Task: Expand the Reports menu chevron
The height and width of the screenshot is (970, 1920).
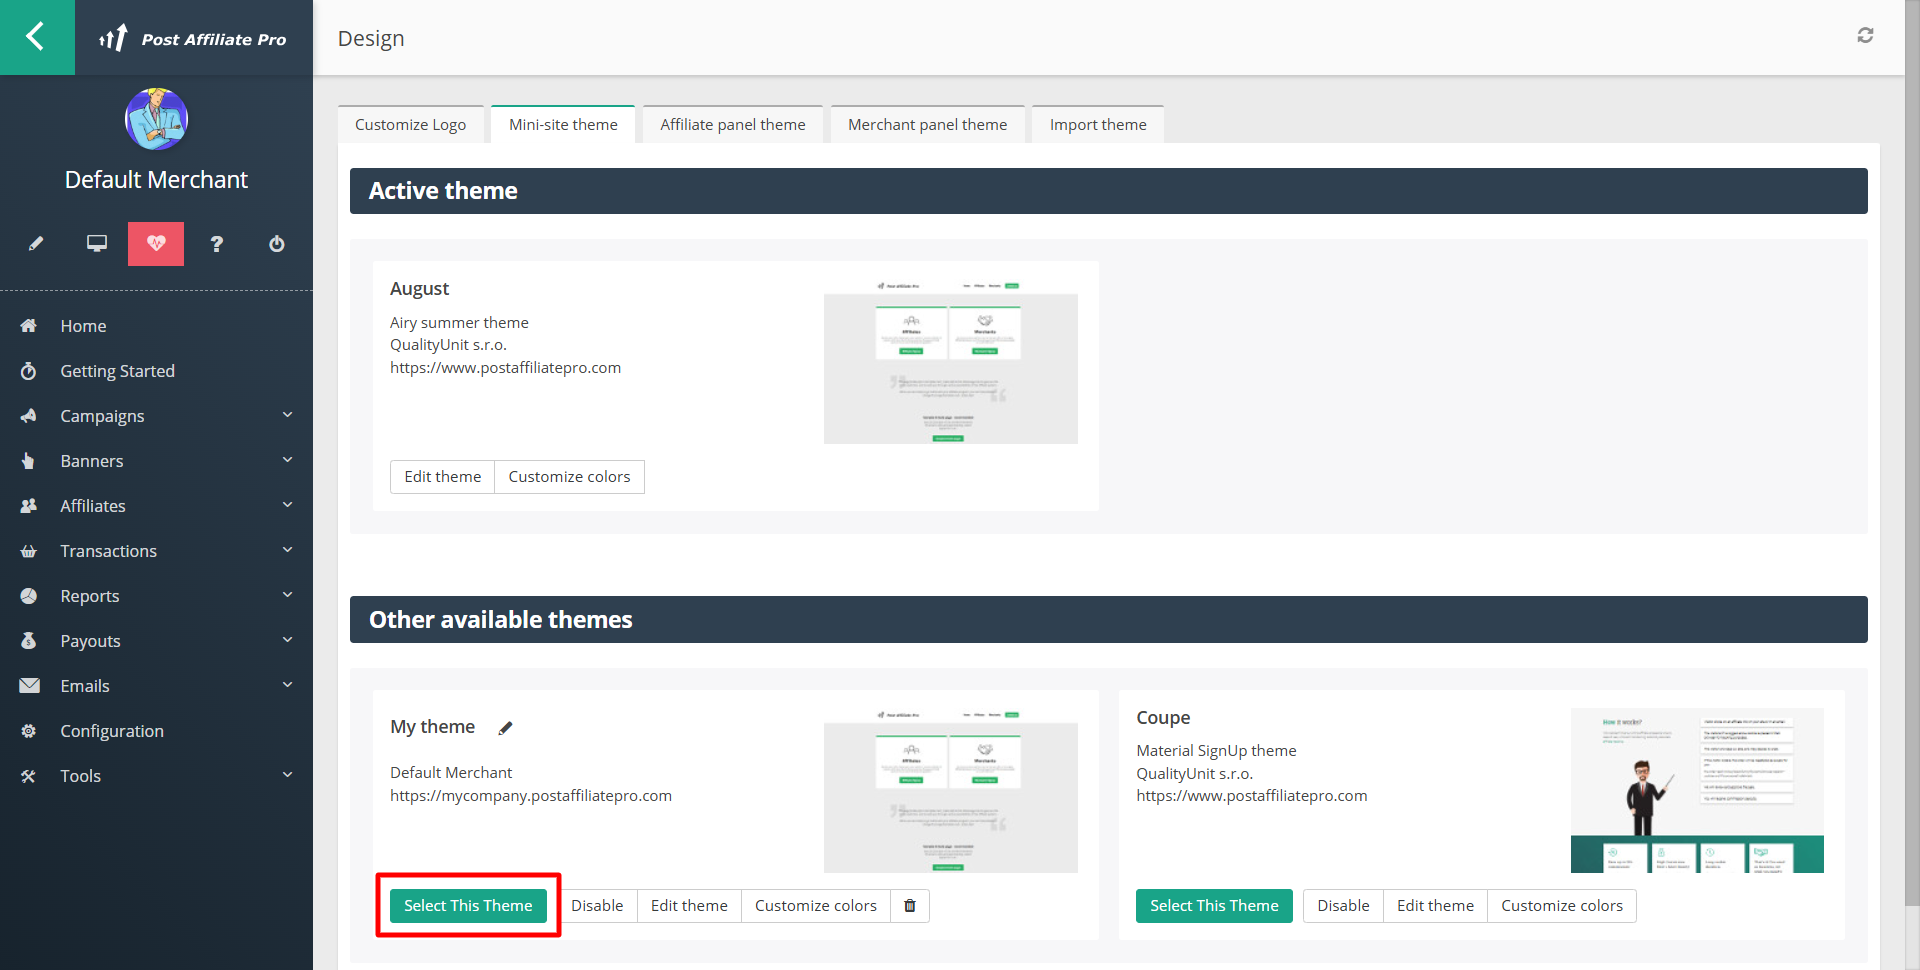Action: point(288,595)
